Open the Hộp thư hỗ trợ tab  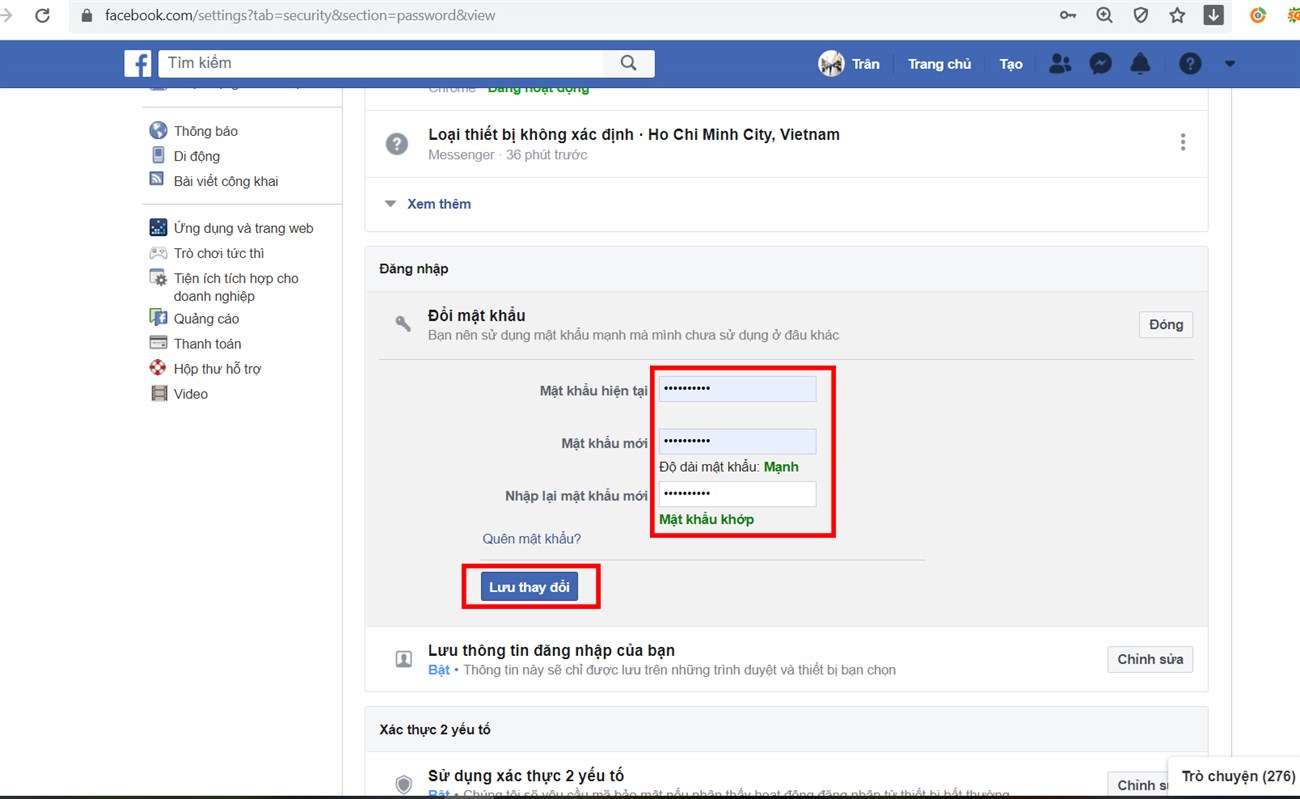[x=217, y=369]
